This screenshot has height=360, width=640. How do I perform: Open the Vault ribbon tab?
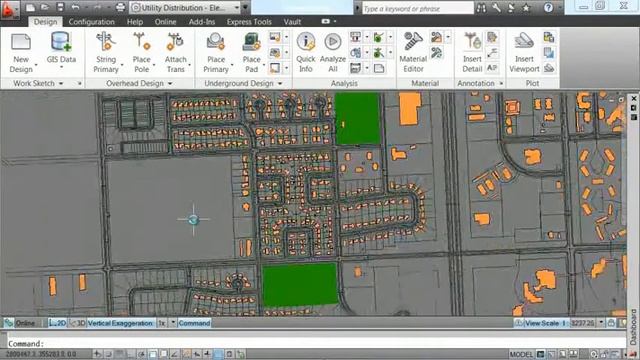tap(292, 22)
